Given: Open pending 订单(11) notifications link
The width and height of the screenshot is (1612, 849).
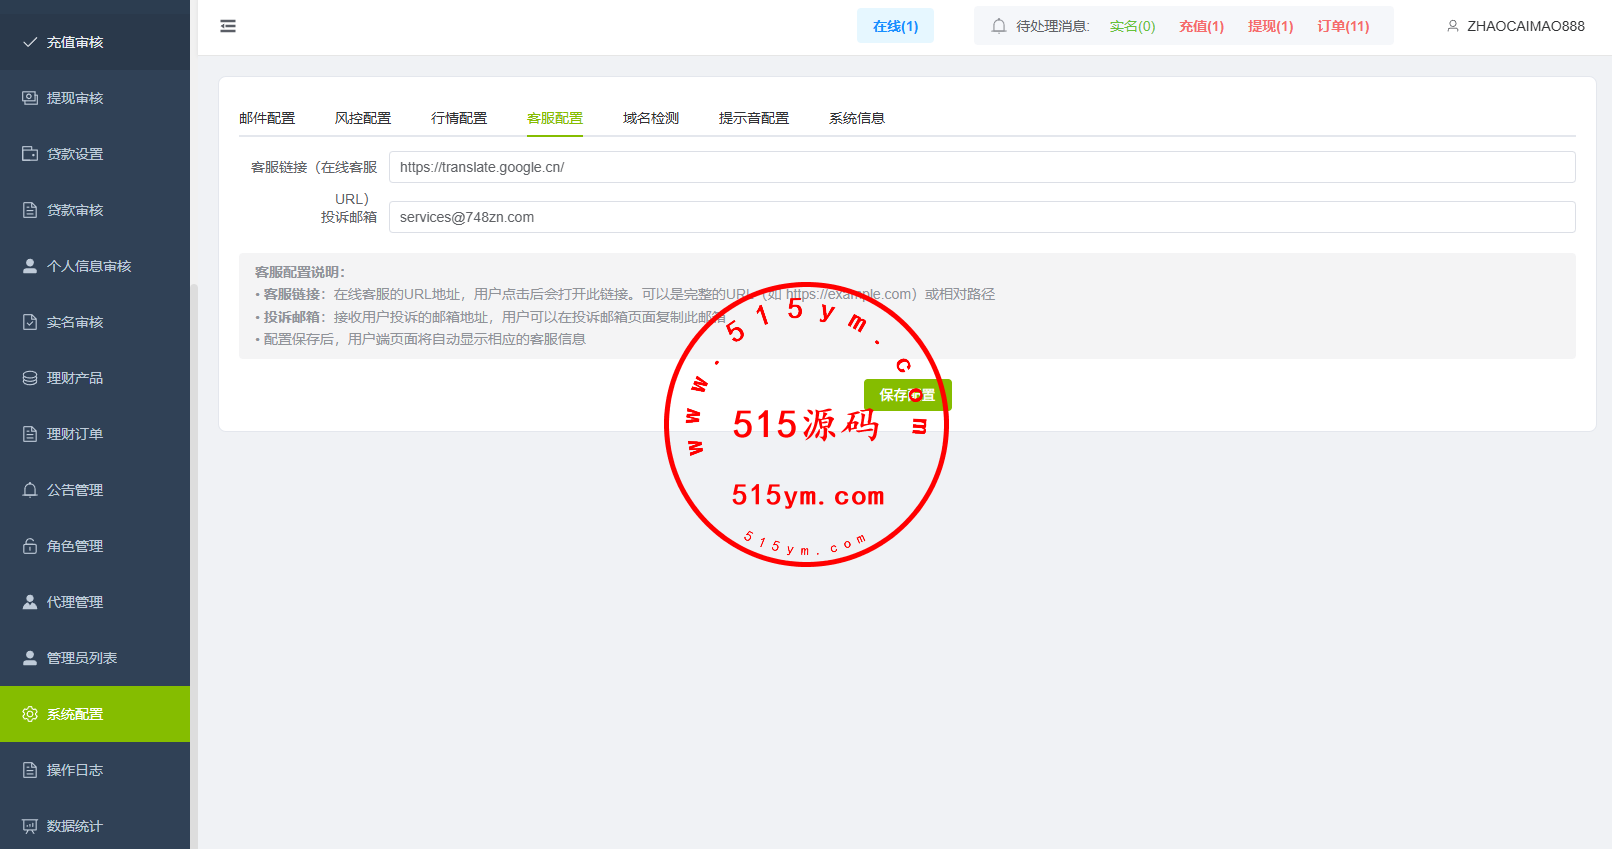Looking at the screenshot, I should [1343, 26].
